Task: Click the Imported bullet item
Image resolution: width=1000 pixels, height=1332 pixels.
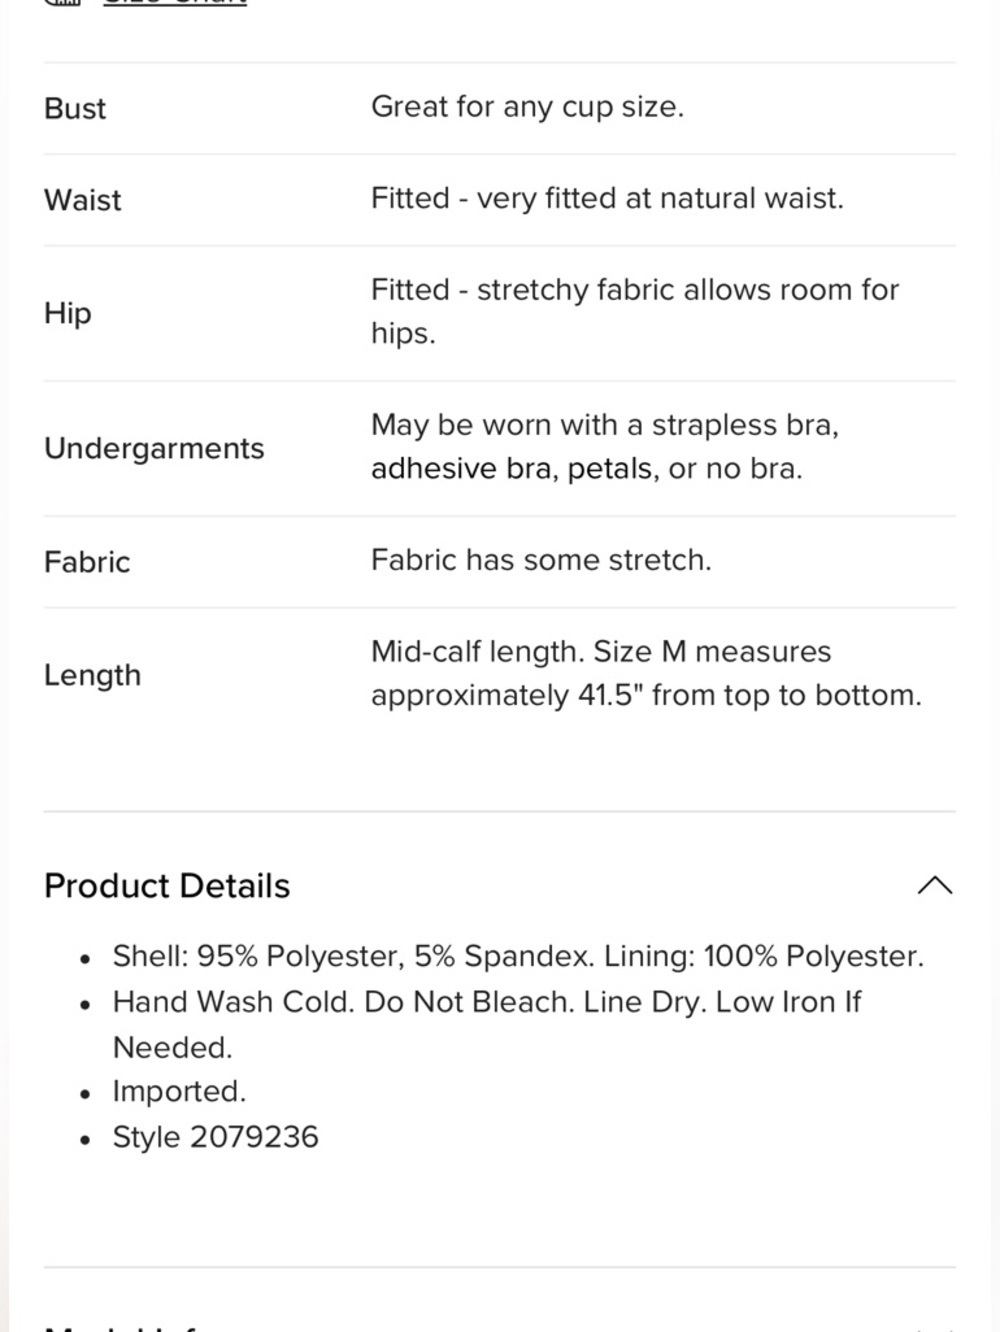Action: [179, 1091]
